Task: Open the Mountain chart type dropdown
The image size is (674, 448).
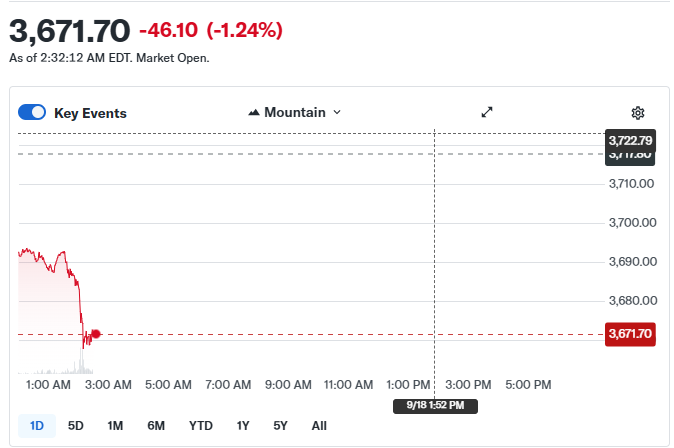Action: [x=295, y=113]
